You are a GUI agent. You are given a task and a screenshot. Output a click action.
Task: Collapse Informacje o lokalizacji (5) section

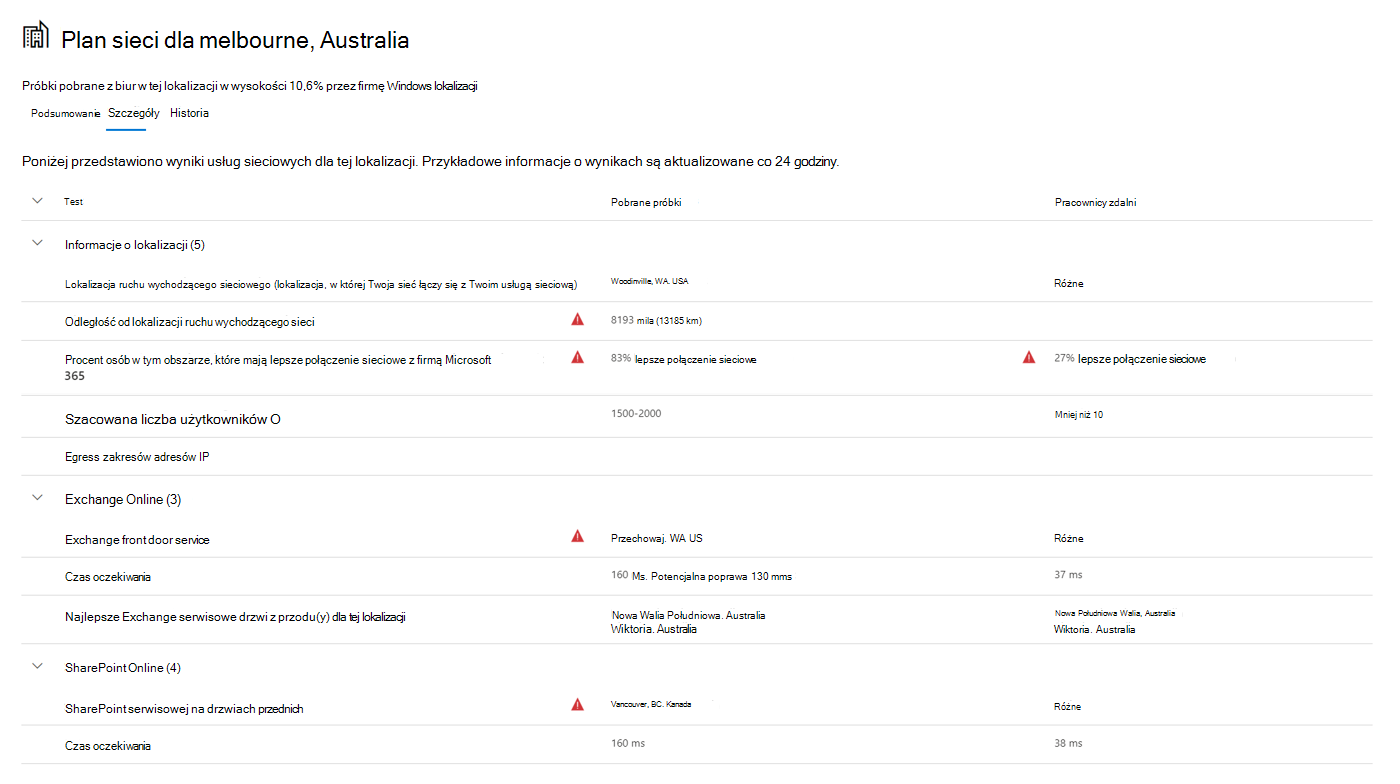[x=38, y=243]
